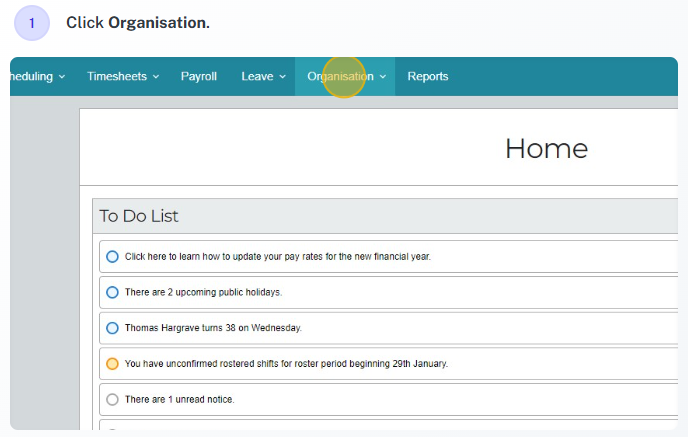The width and height of the screenshot is (688, 437).
Task: Expand the Scheduling dropdown chevron
Action: [x=62, y=77]
